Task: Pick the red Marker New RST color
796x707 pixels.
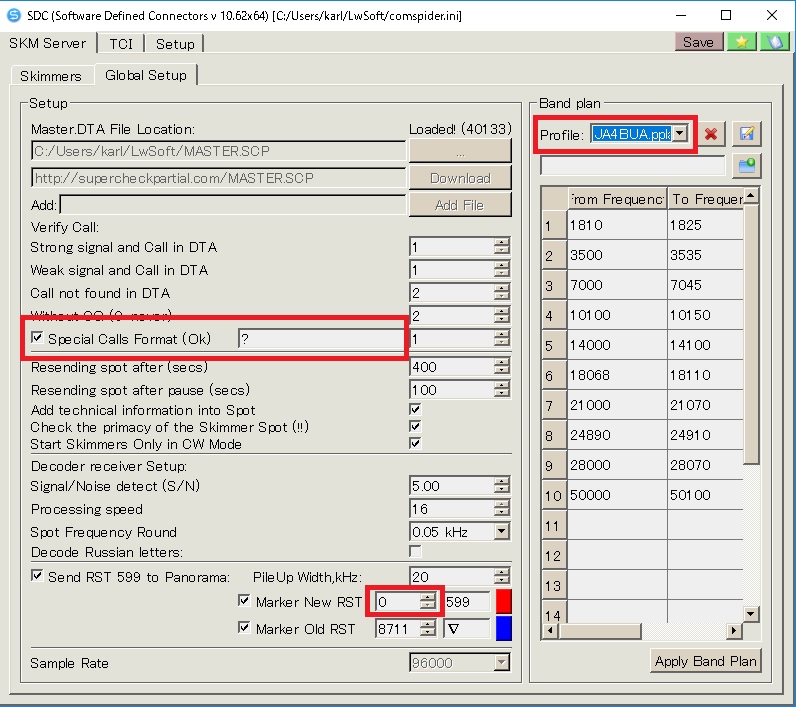Action: click(x=504, y=601)
